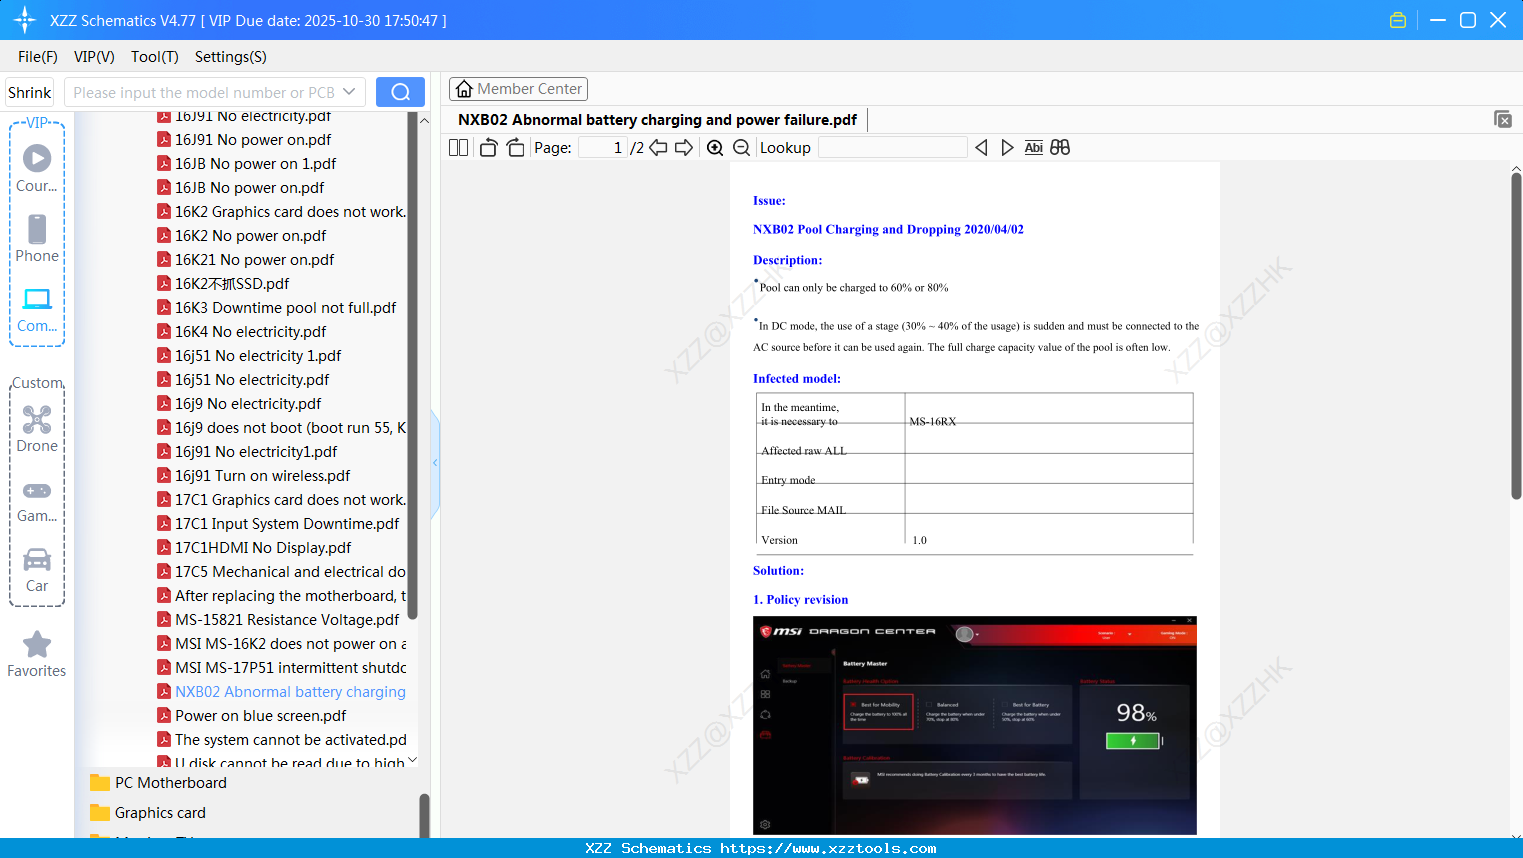Zoom out of the PDF
This screenshot has width=1523, height=858.
point(742,148)
